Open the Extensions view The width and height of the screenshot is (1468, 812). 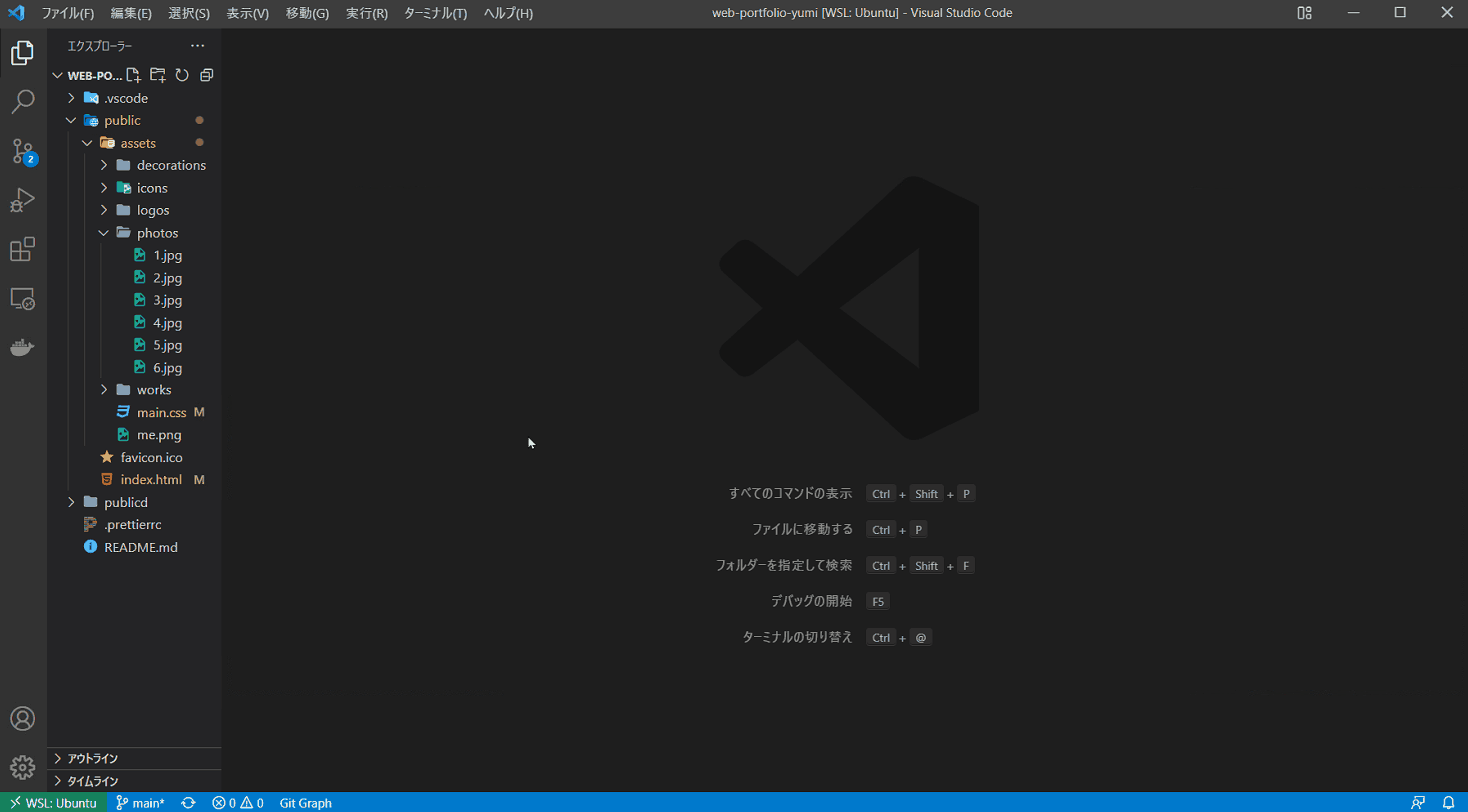23,249
